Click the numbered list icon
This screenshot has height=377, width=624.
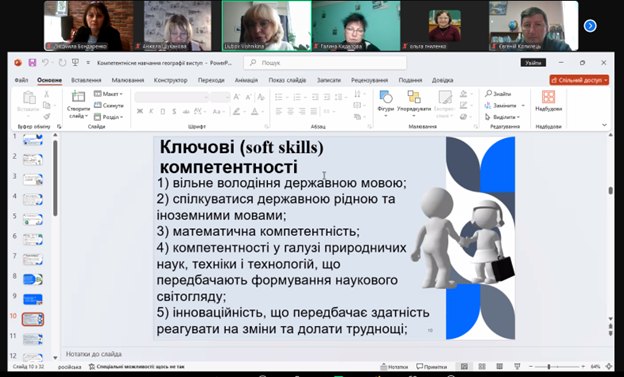pos(296,97)
